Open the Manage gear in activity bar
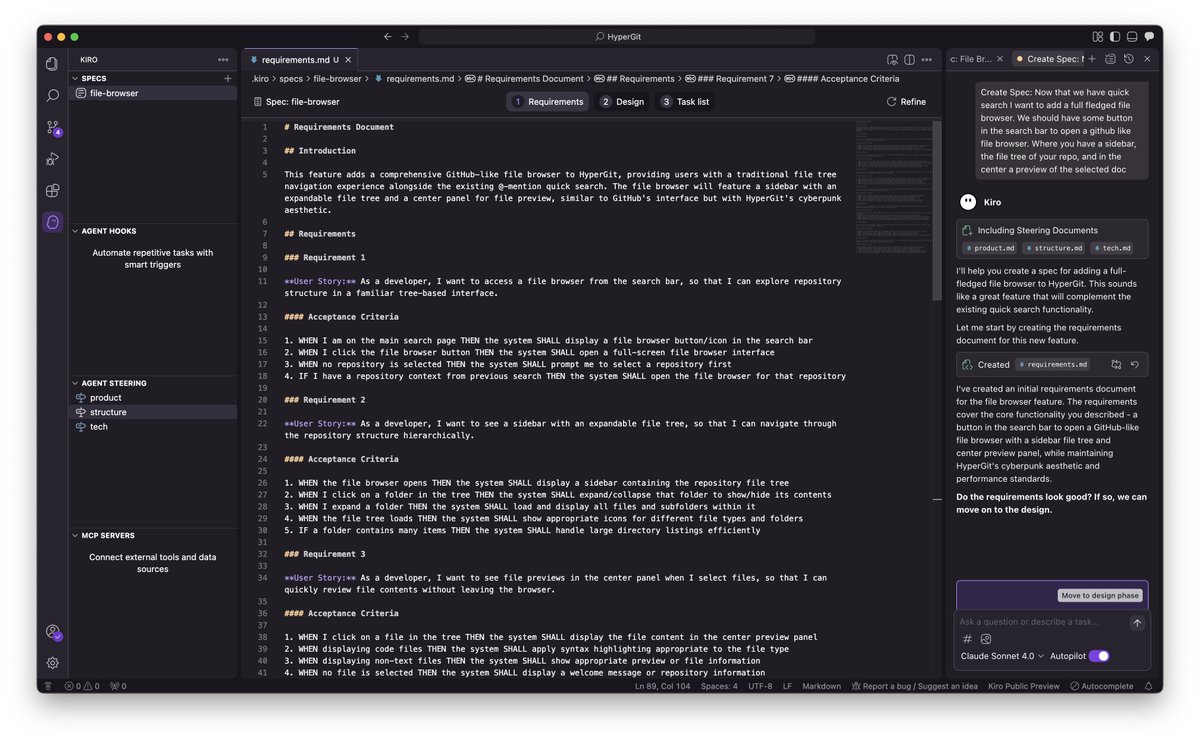 (x=52, y=662)
